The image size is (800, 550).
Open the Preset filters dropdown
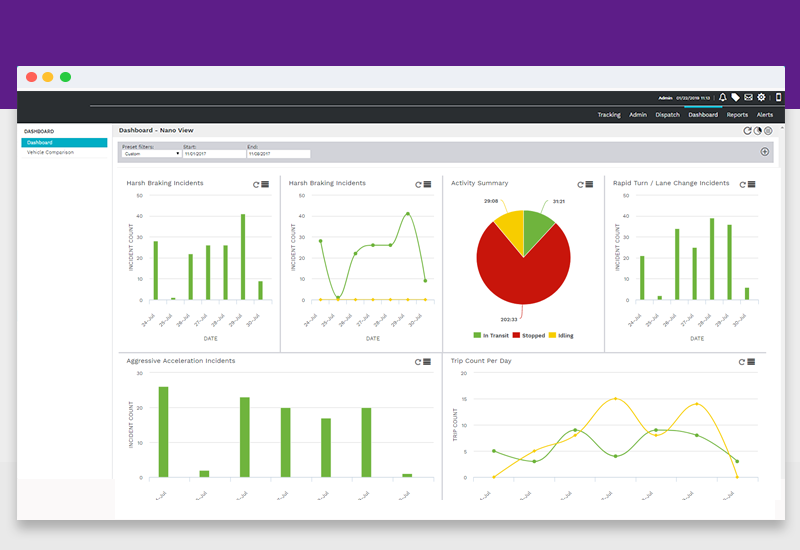coord(152,154)
